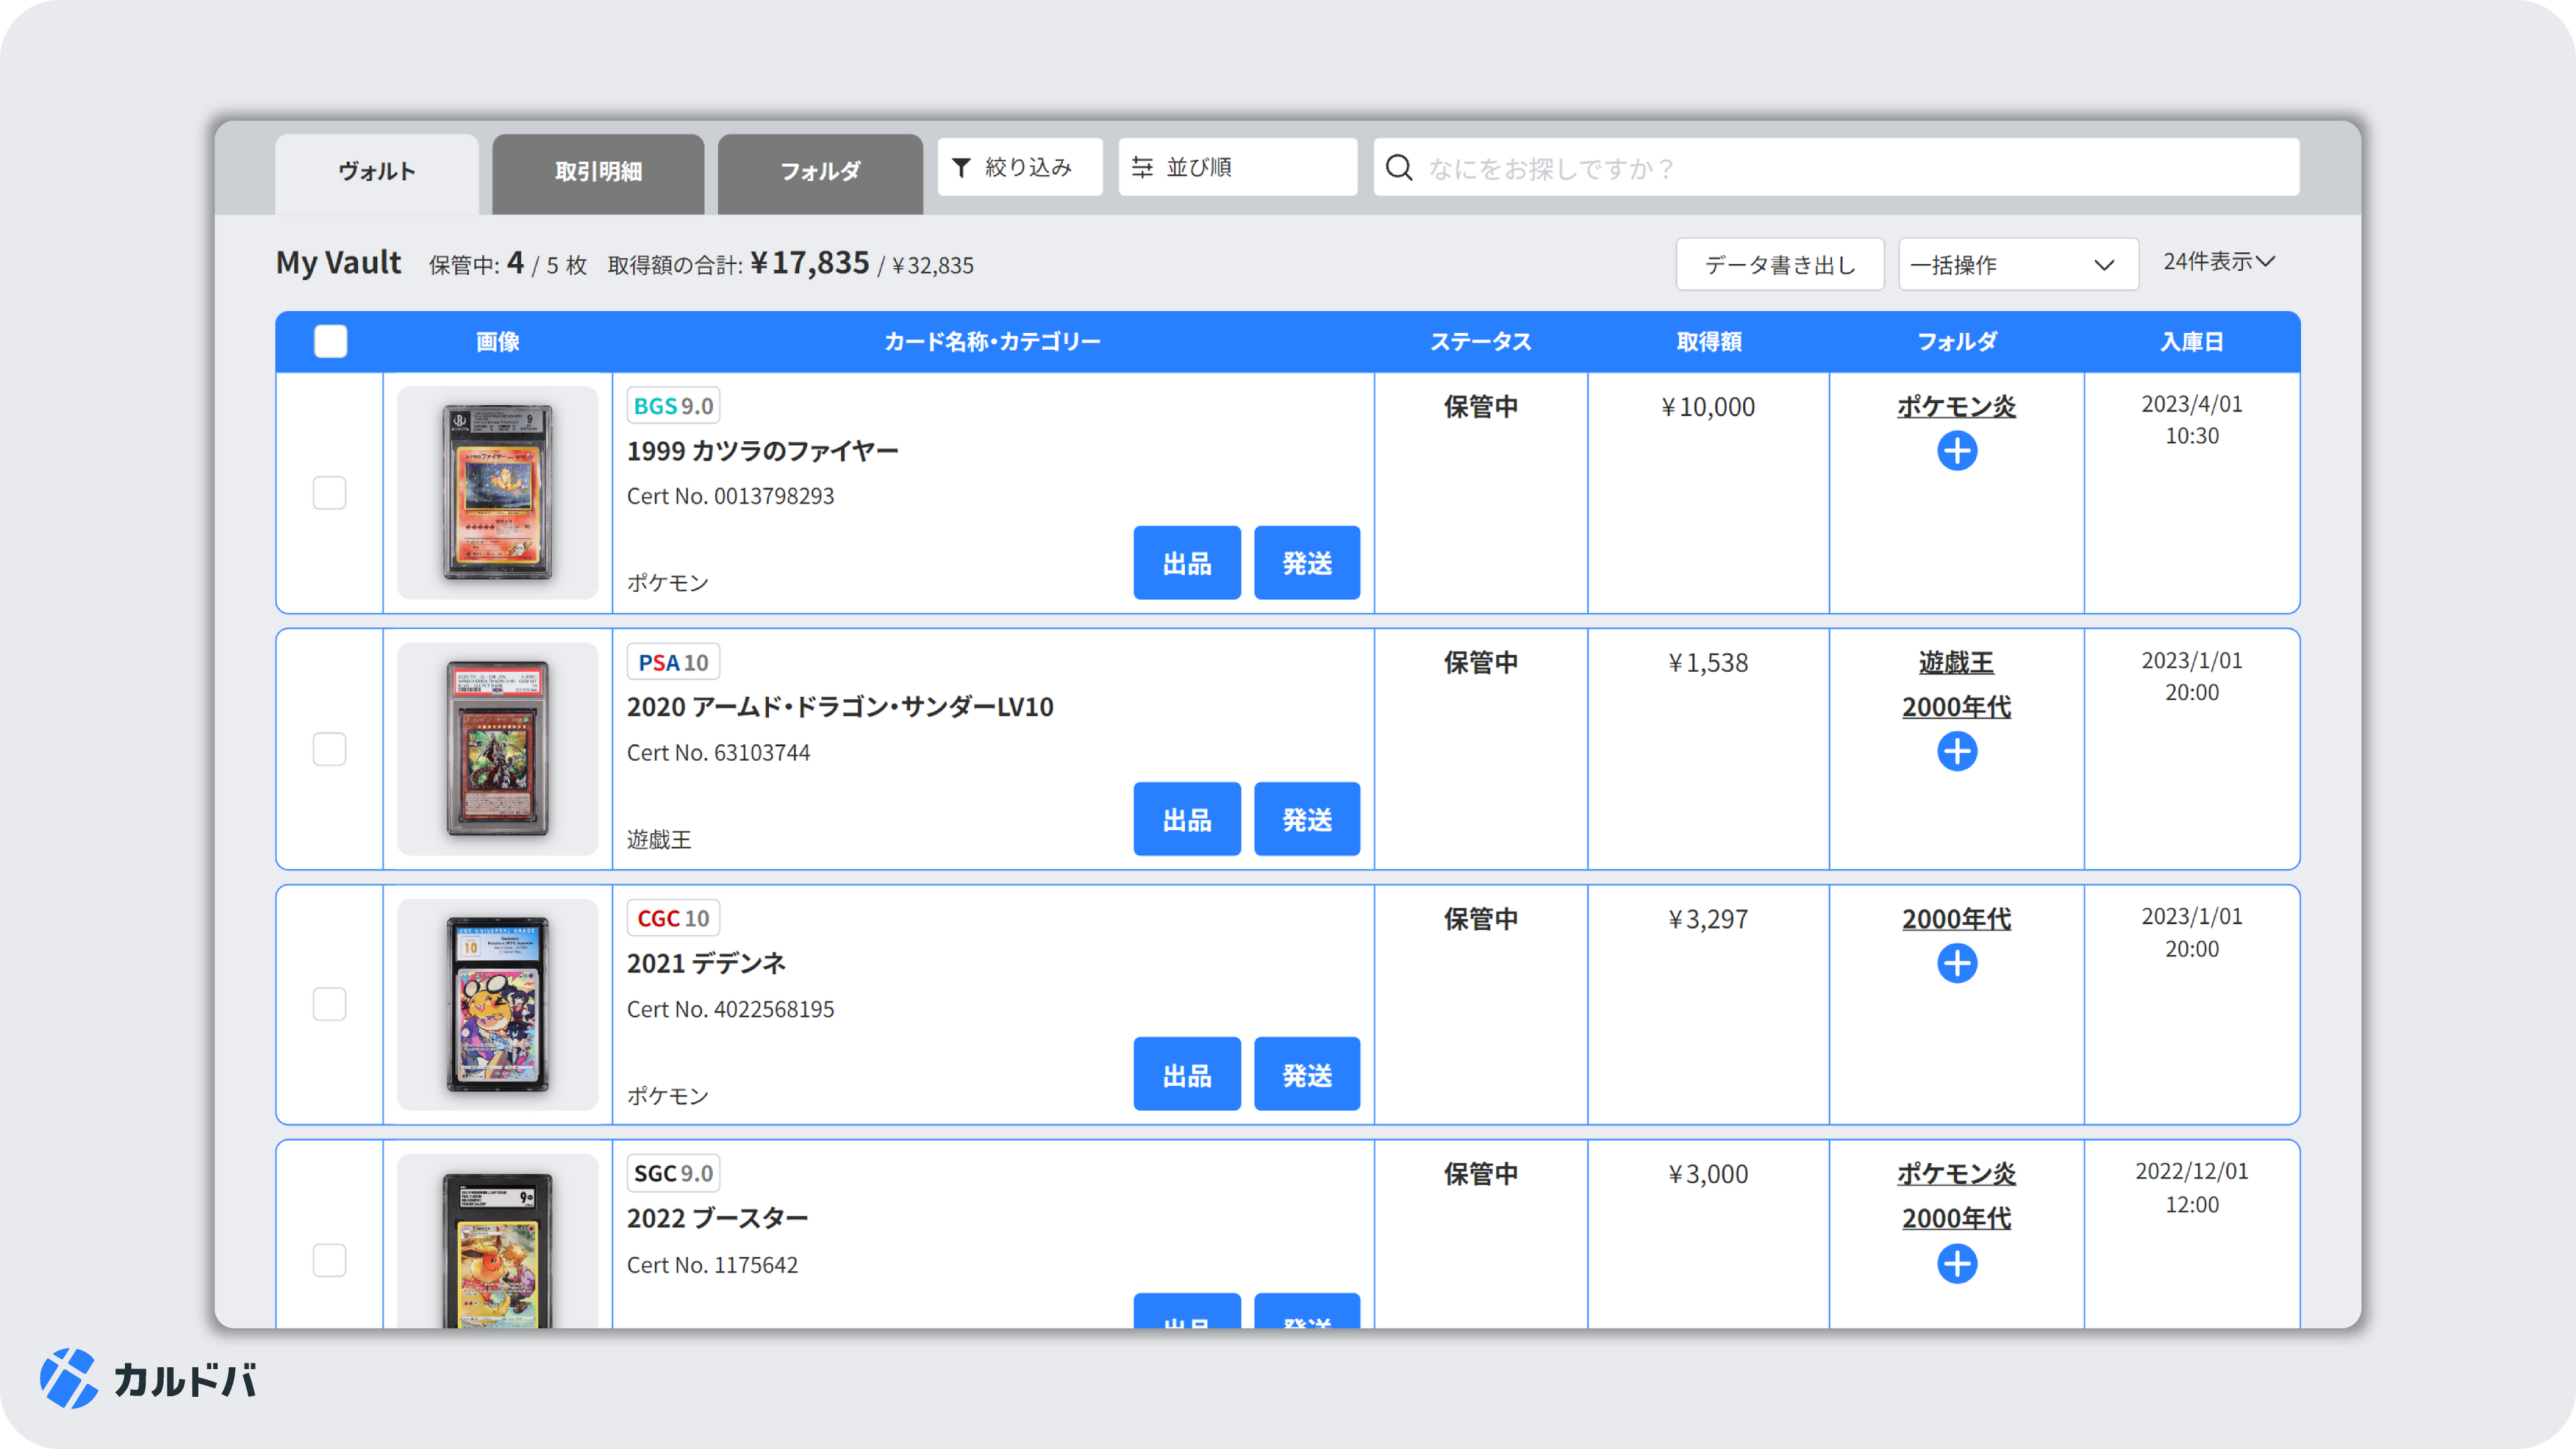The height and width of the screenshot is (1449, 2576).
Task: Click the search magnifier icon
Action: click(1399, 168)
